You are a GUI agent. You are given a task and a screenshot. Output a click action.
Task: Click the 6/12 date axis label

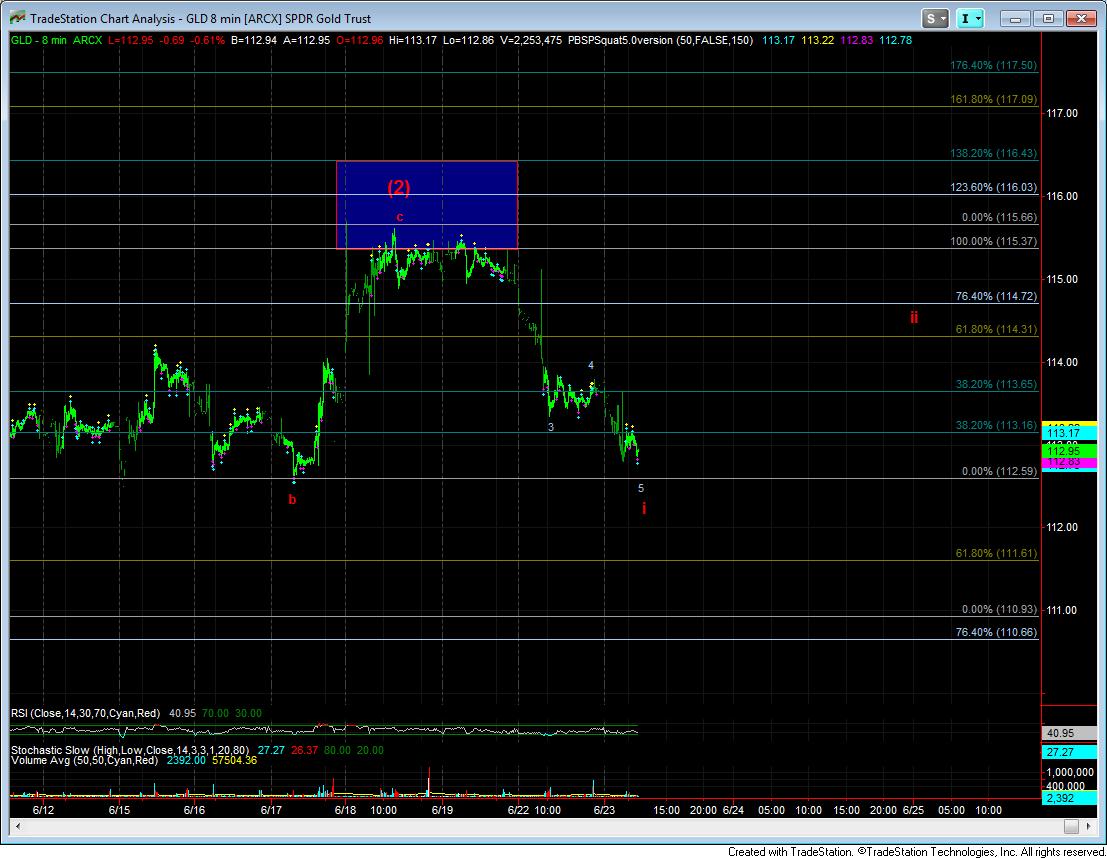coord(44,810)
